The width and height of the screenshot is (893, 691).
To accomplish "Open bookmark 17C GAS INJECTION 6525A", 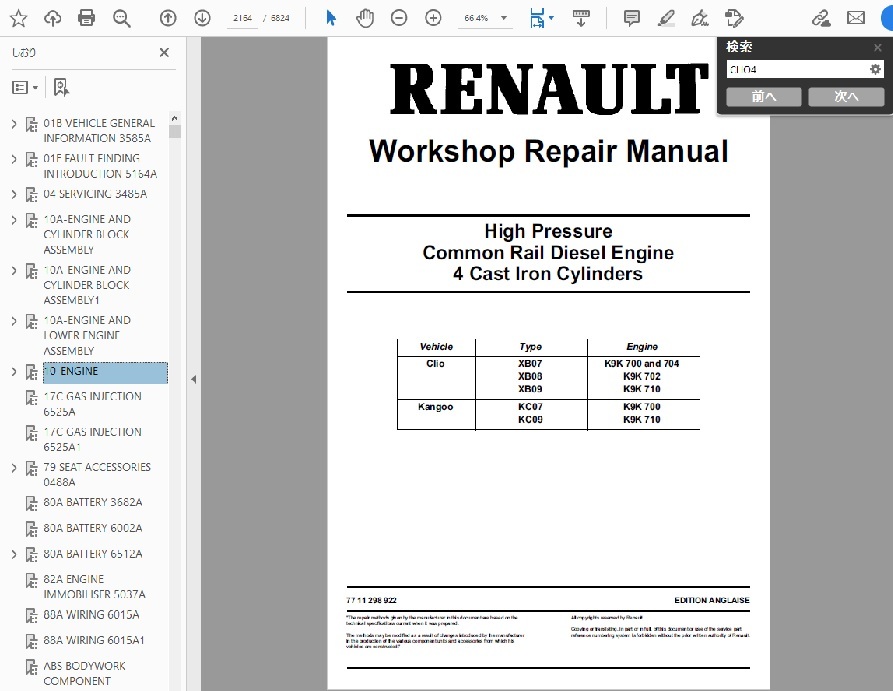I will [92, 404].
